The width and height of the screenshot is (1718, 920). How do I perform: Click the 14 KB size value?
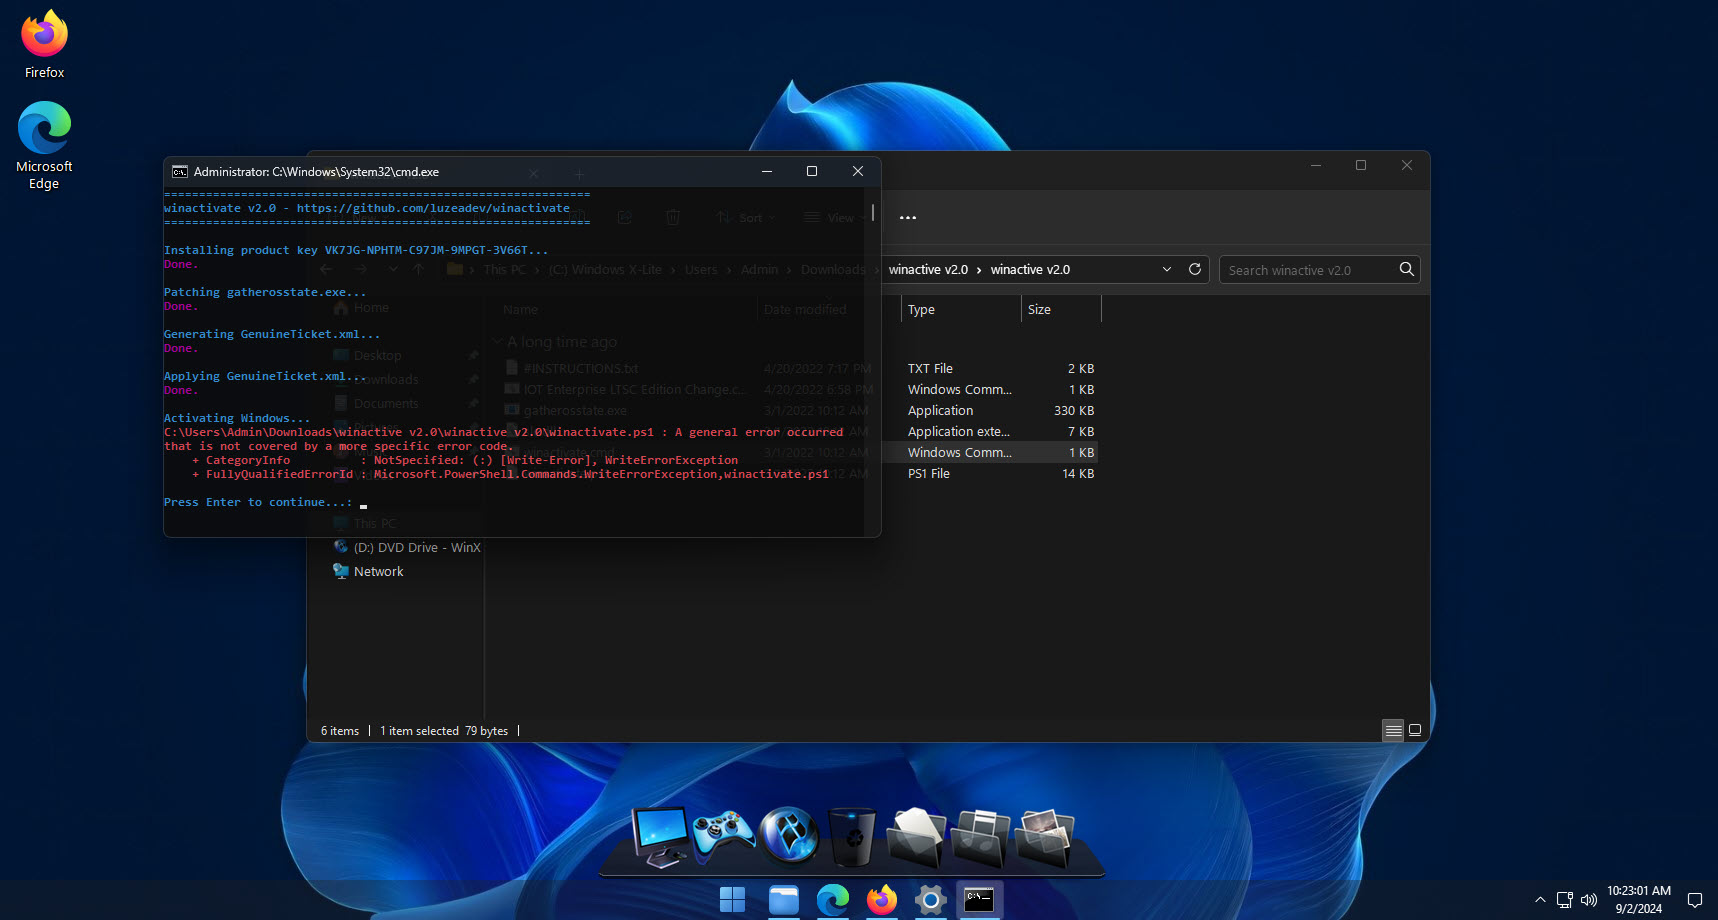point(1078,474)
